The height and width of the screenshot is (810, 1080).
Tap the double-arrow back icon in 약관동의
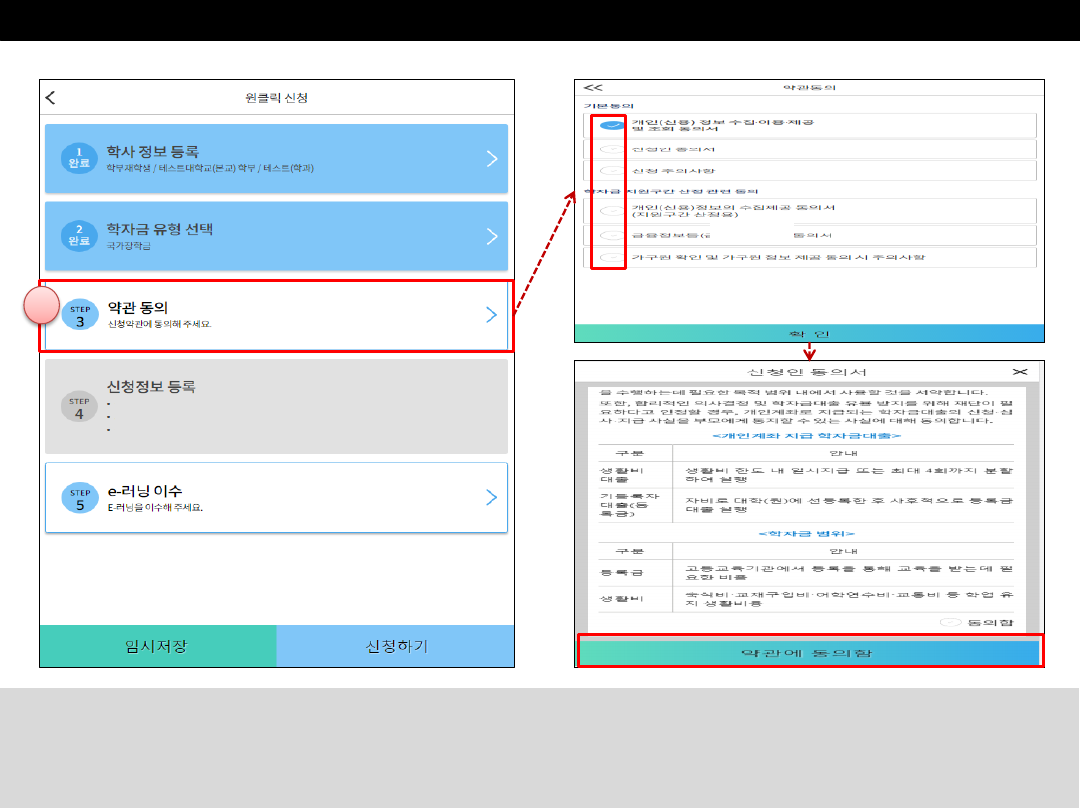pyautogui.click(x=593, y=89)
